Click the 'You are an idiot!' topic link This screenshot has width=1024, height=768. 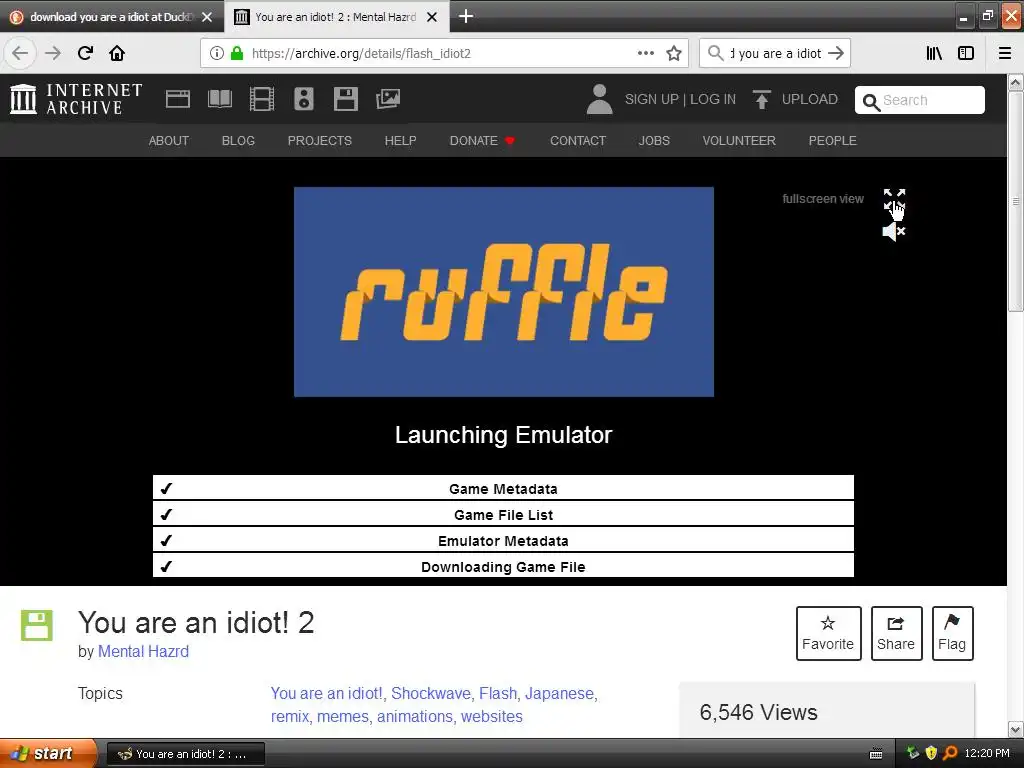click(327, 693)
